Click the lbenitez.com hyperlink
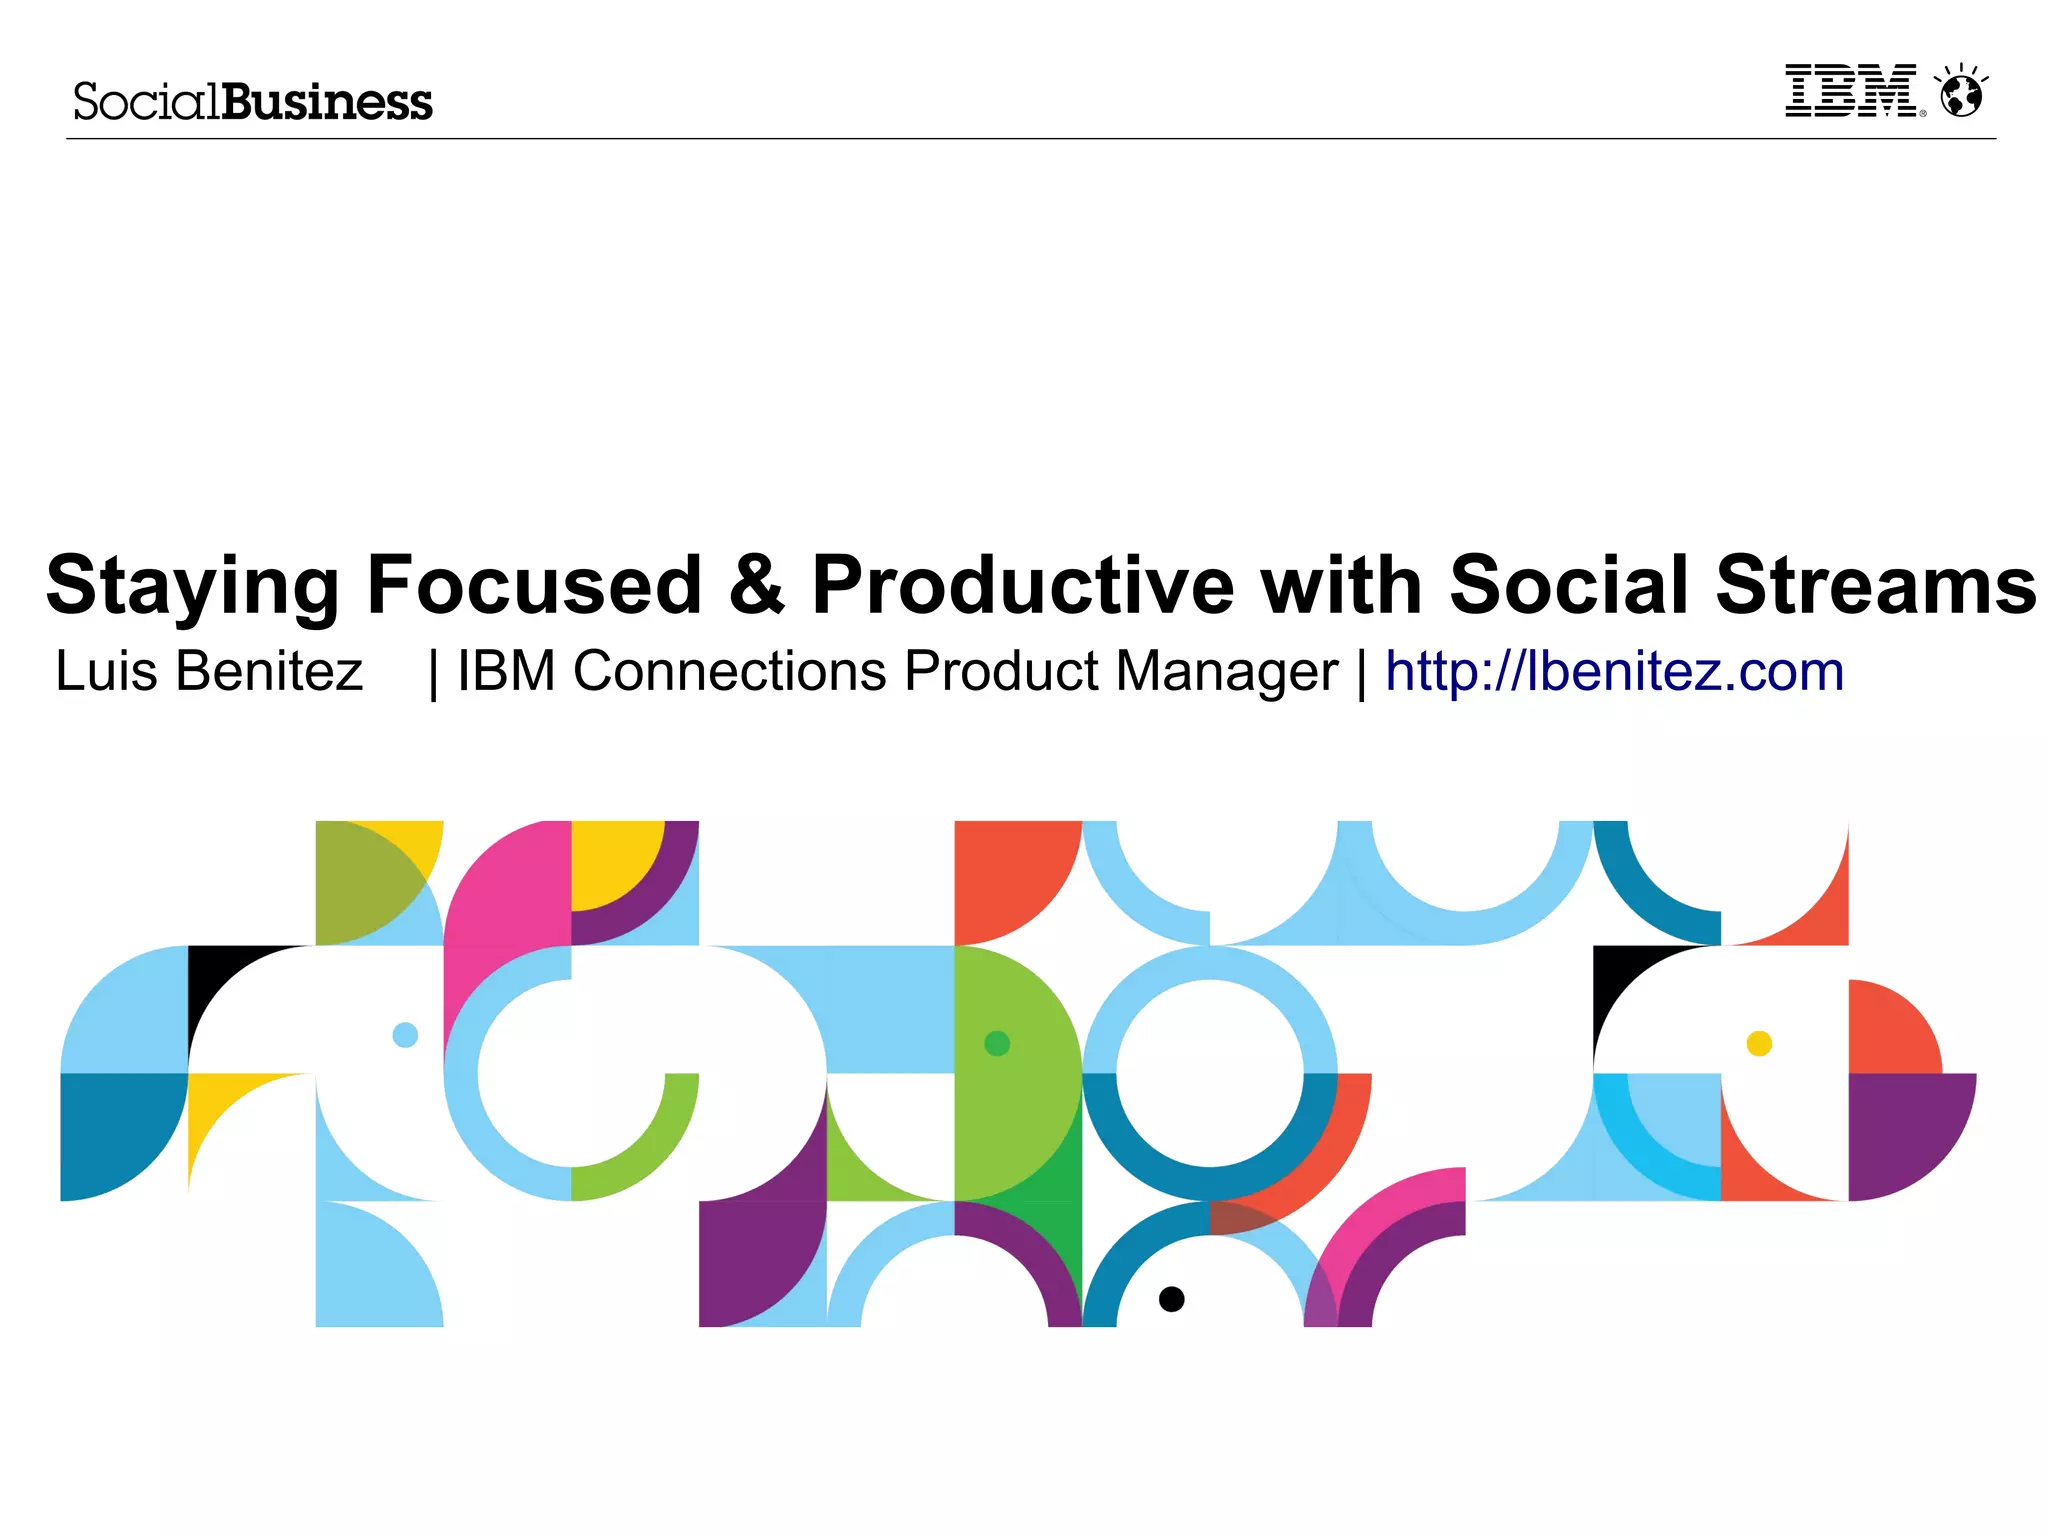The width and height of the screenshot is (2048, 1535). tap(1614, 671)
